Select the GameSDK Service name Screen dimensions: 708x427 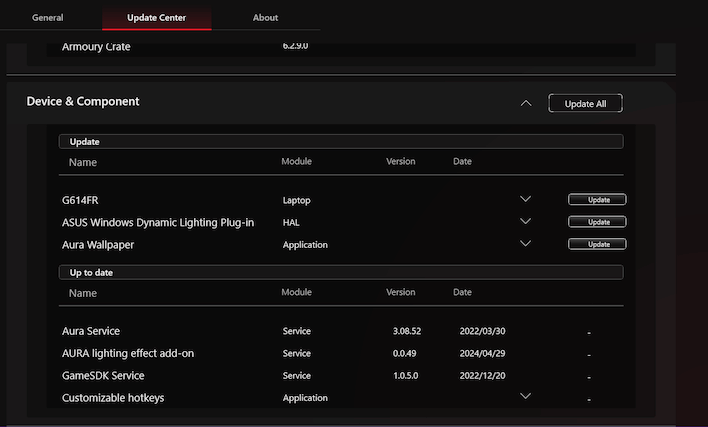tap(103, 376)
